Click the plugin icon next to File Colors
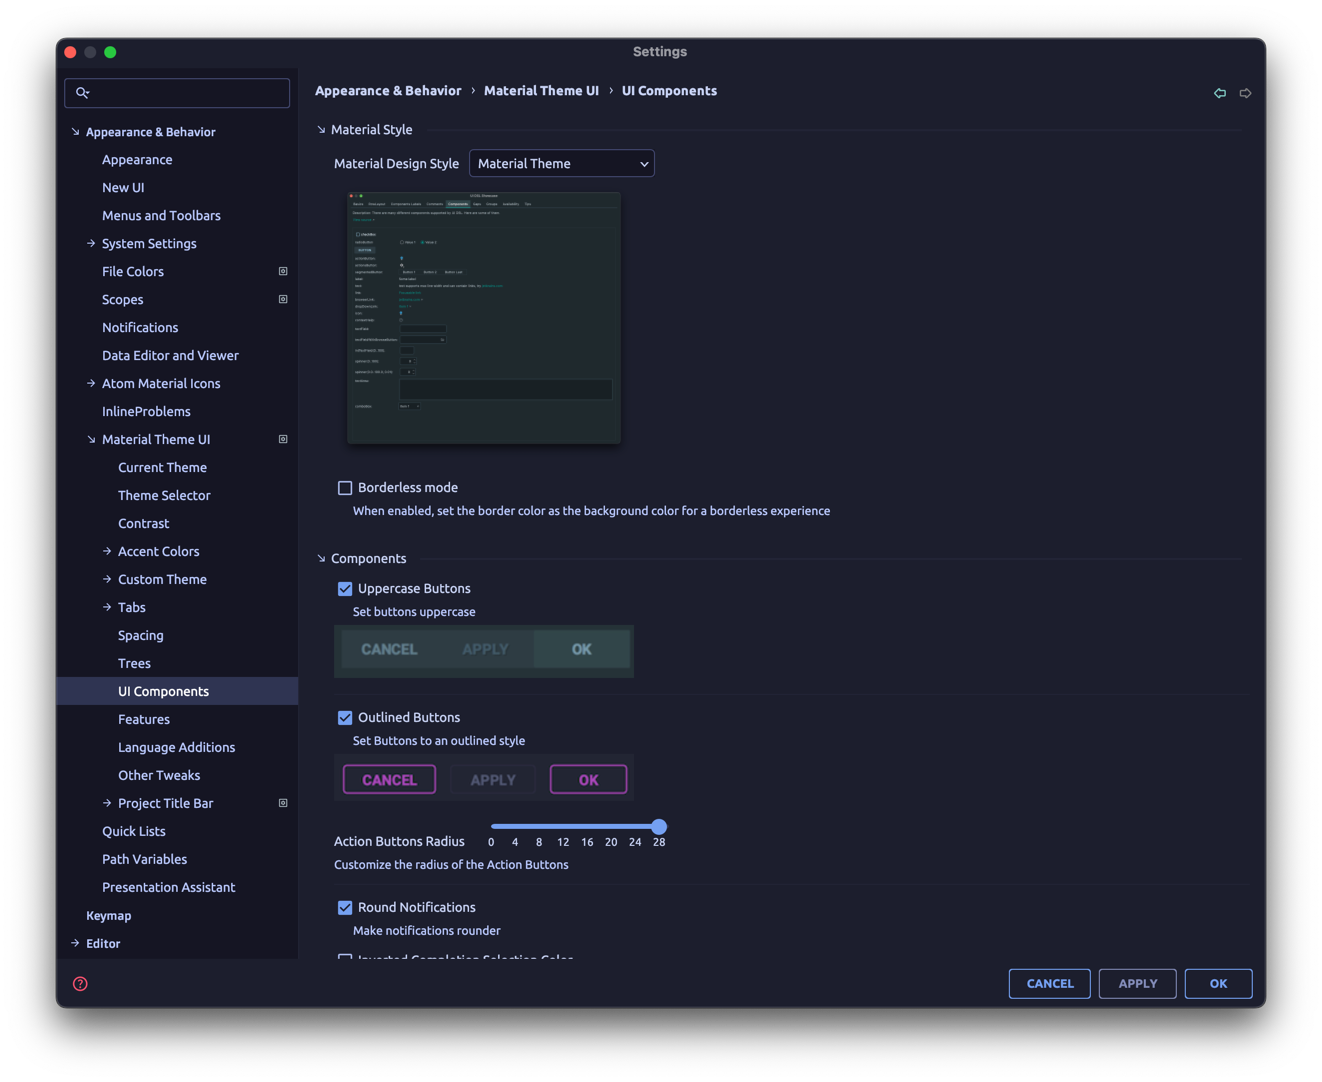This screenshot has width=1322, height=1082. pos(282,271)
